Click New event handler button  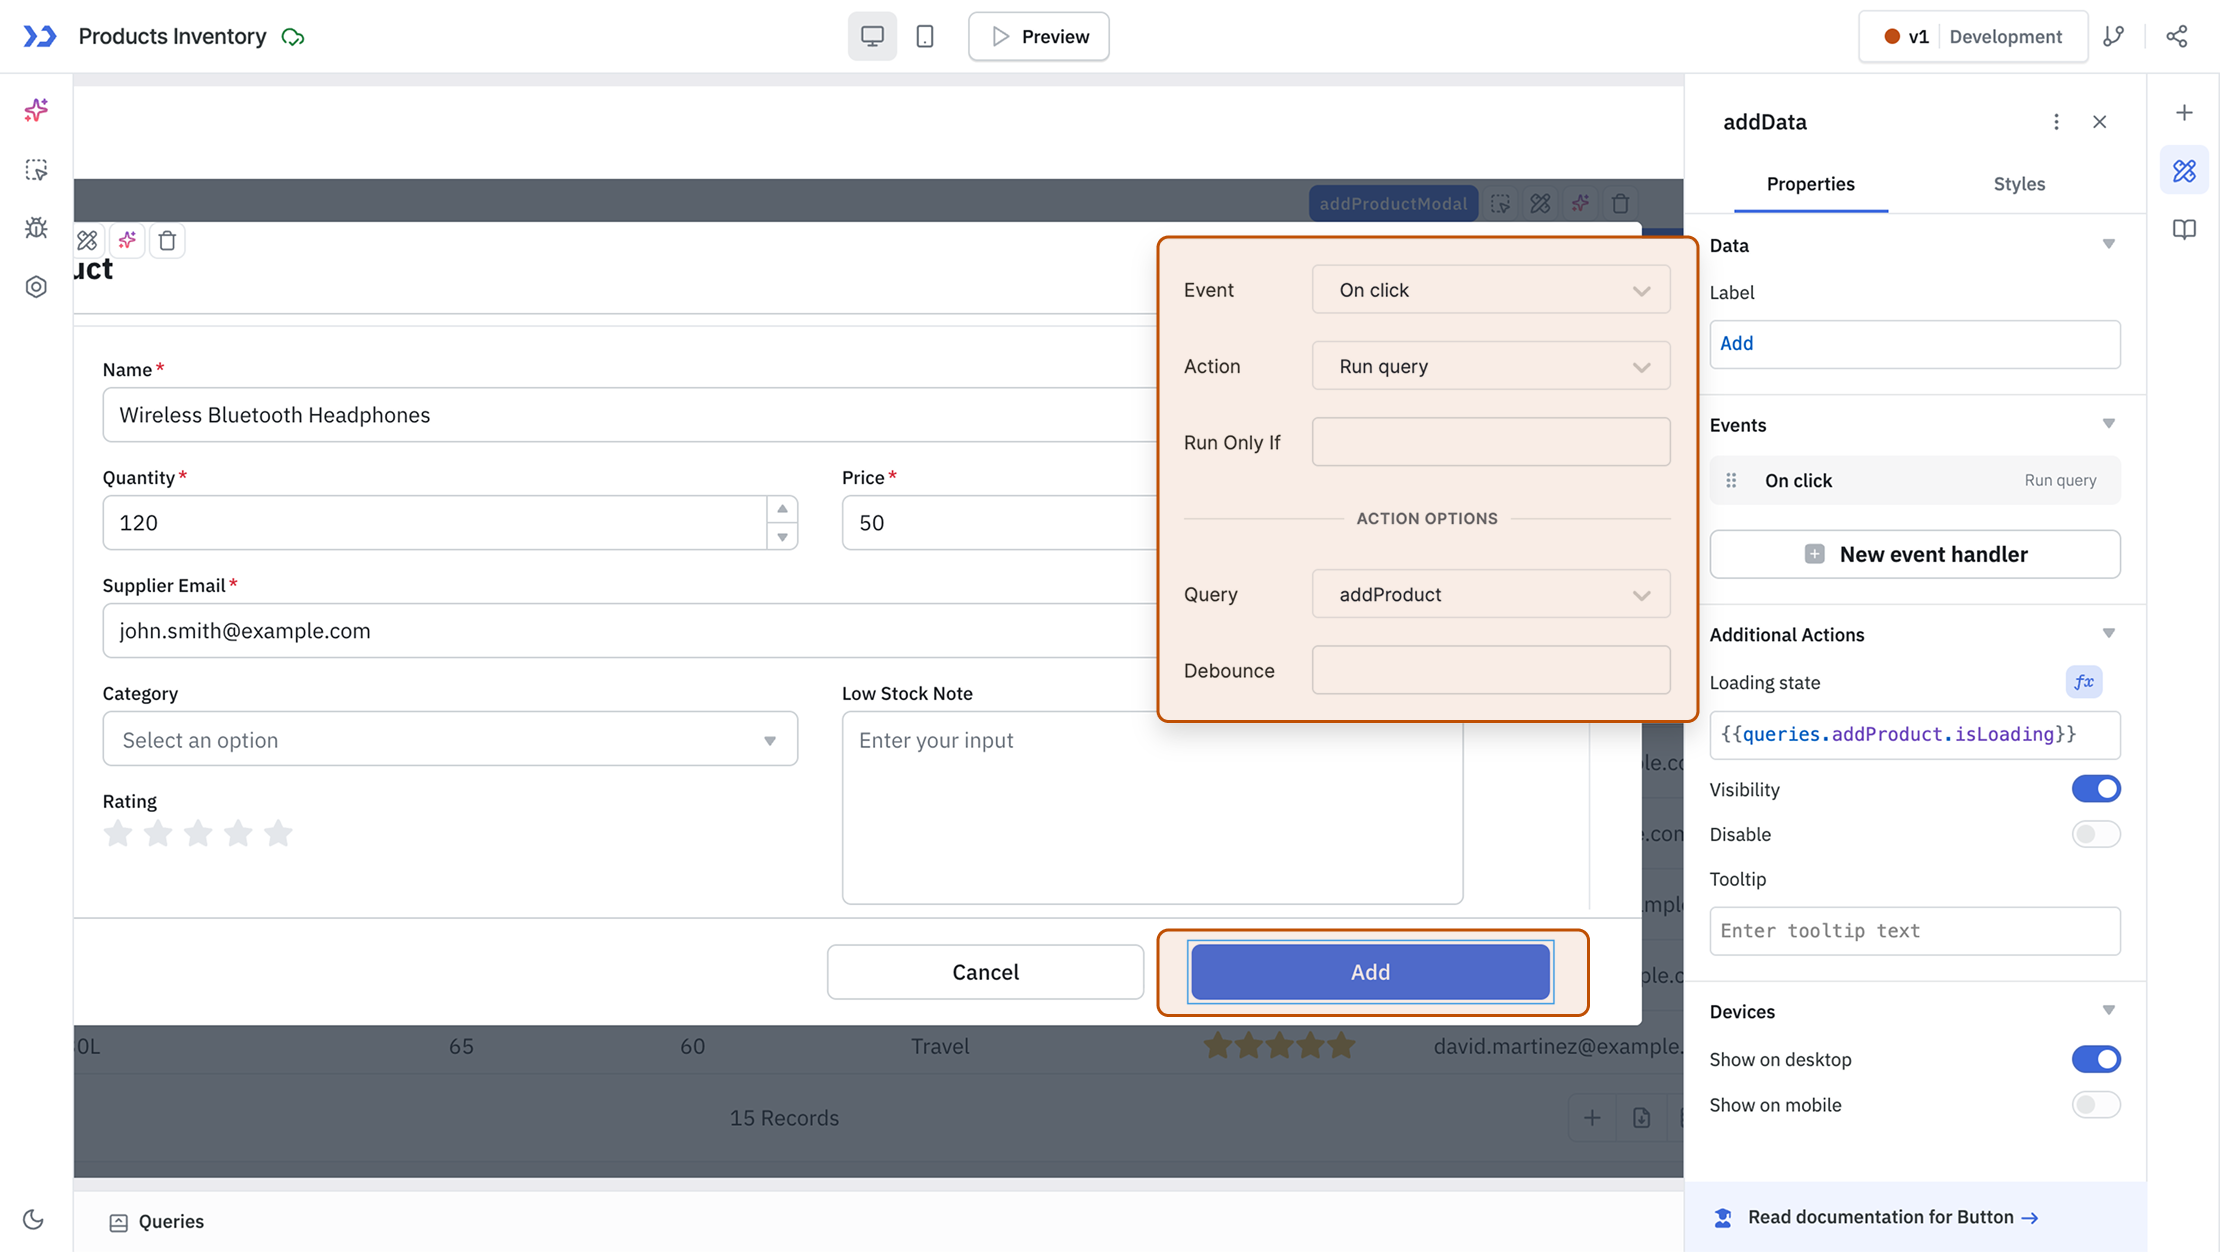tap(1914, 554)
